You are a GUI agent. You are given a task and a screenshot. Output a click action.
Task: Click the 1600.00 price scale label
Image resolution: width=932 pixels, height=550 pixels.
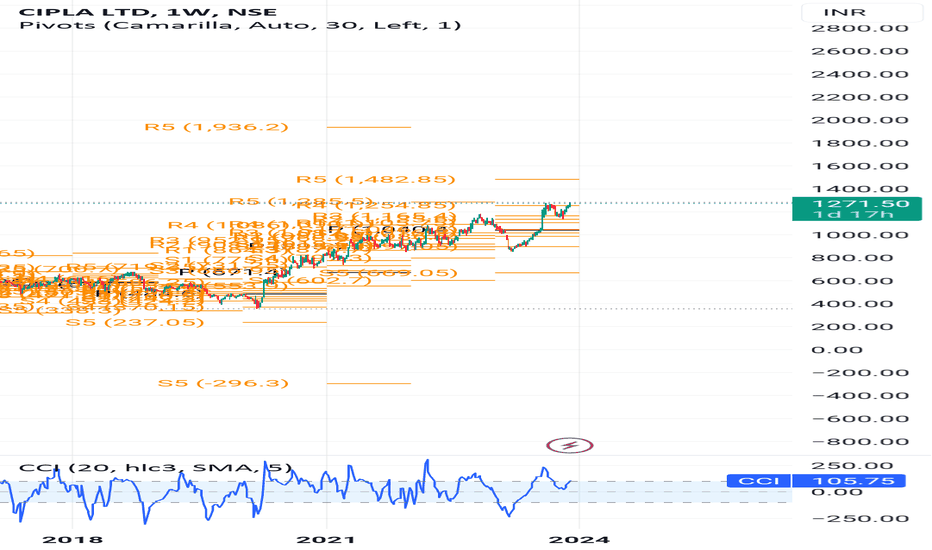[x=859, y=166]
